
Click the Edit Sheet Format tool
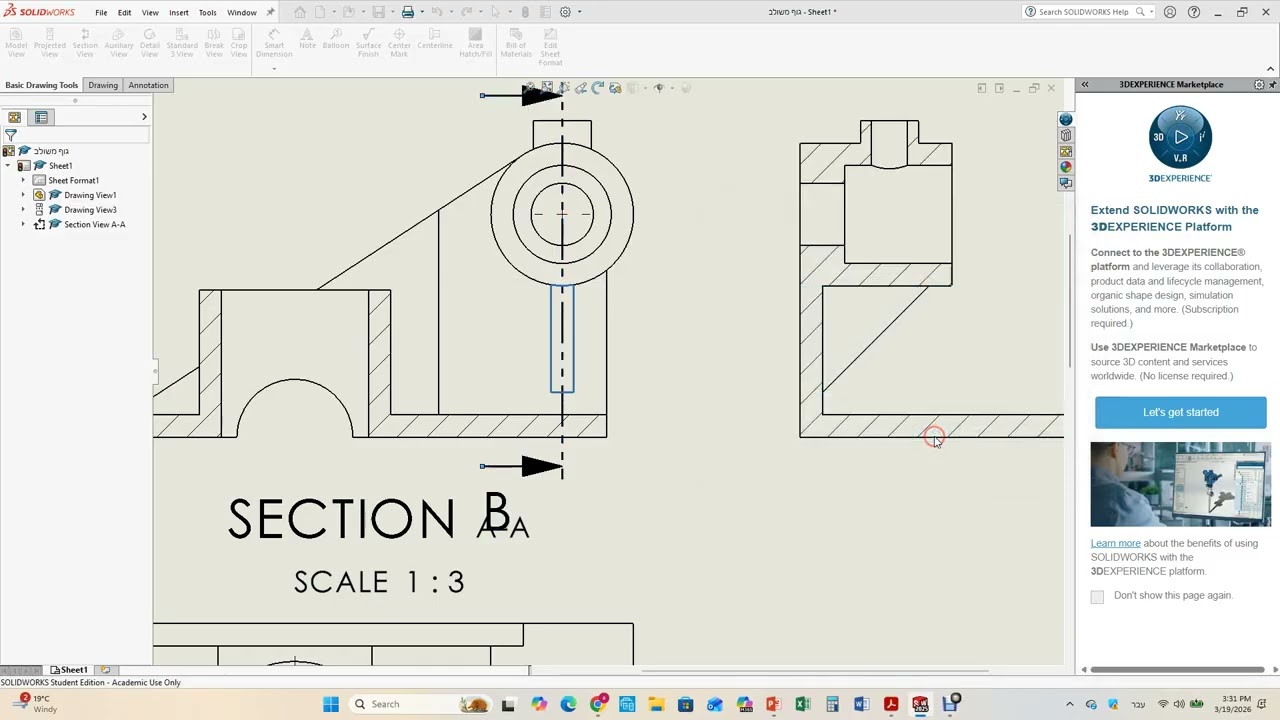pos(551,47)
